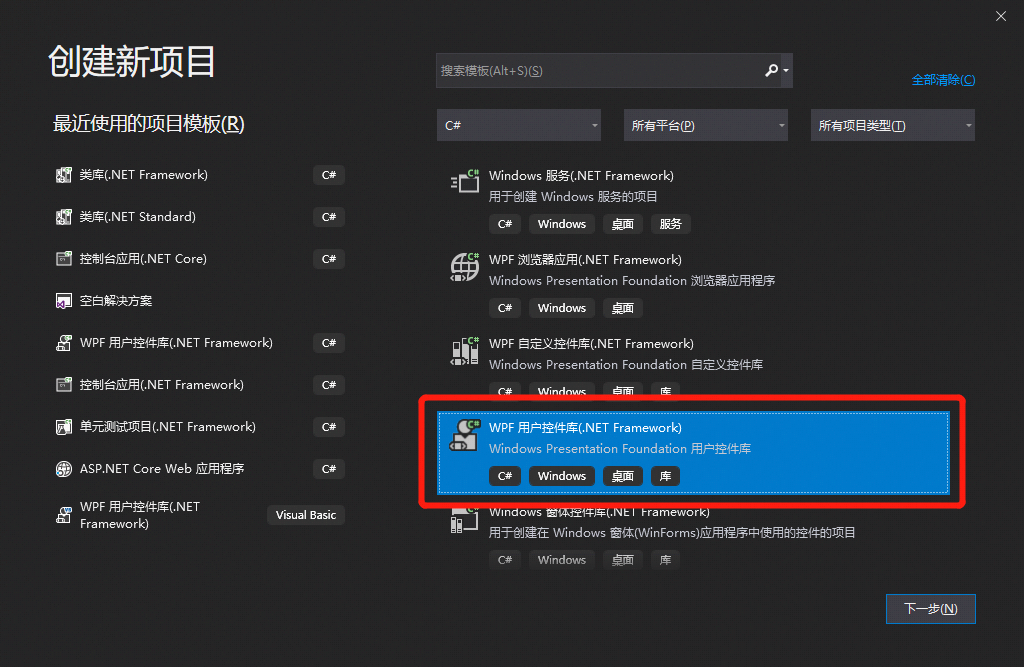Click the WPF browser application globe icon
The width and height of the screenshot is (1024, 667).
(465, 267)
